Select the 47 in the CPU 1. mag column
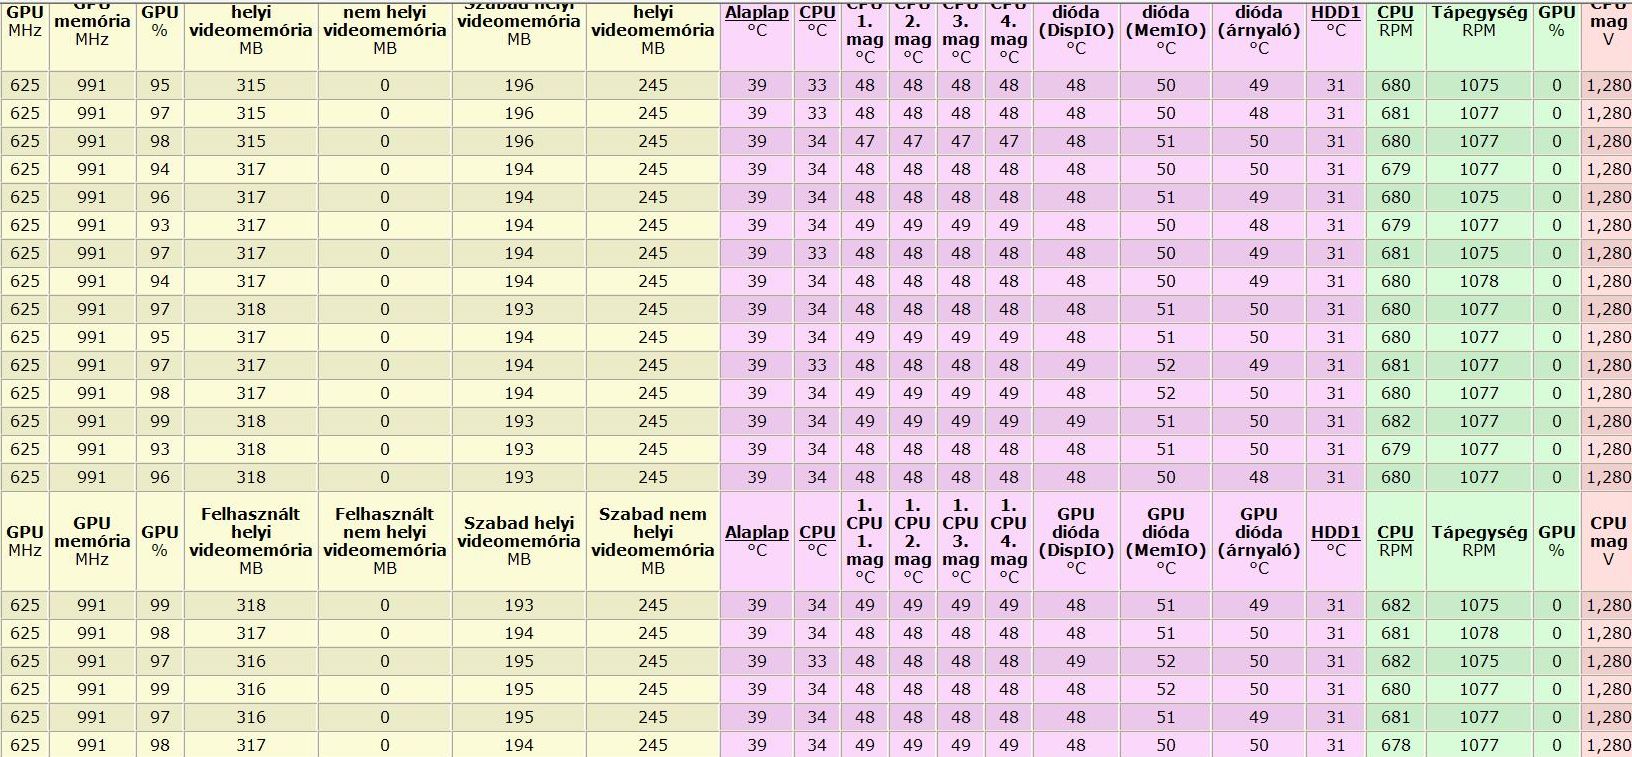The image size is (1632, 757). point(865,141)
